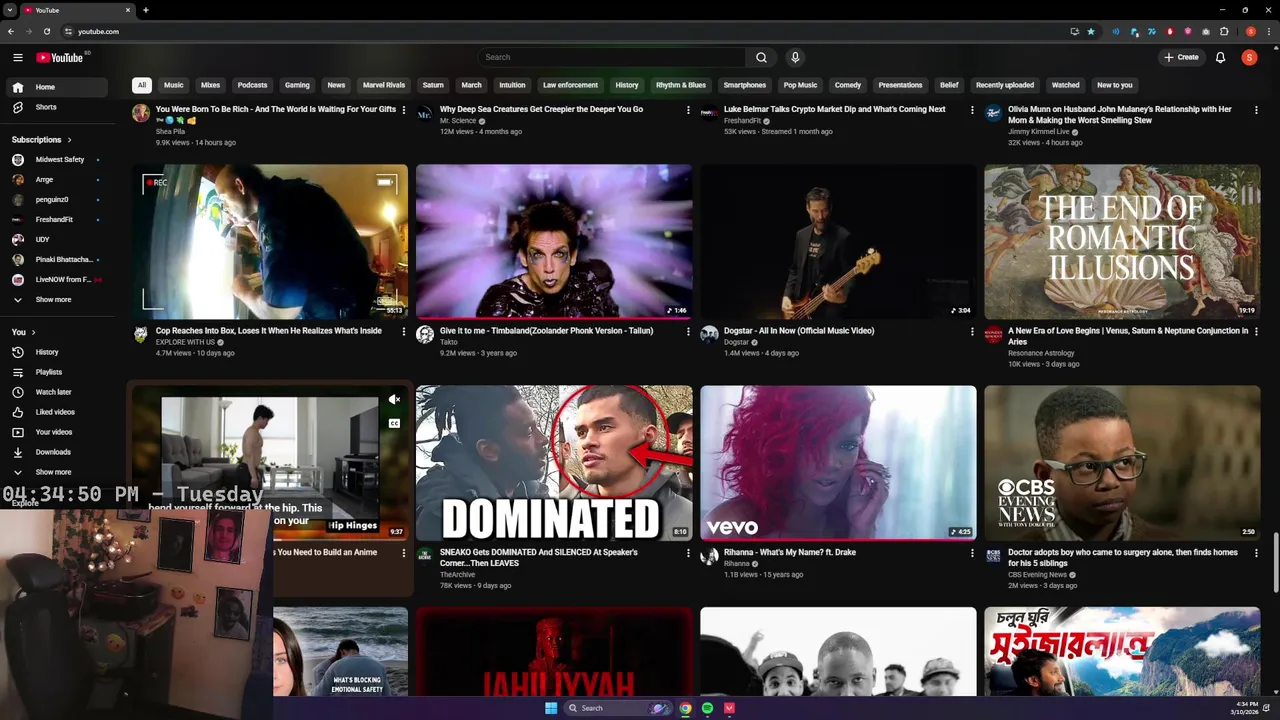Image resolution: width=1280 pixels, height=720 pixels.
Task: Toggle closed captions on the video preview
Action: pos(395,424)
